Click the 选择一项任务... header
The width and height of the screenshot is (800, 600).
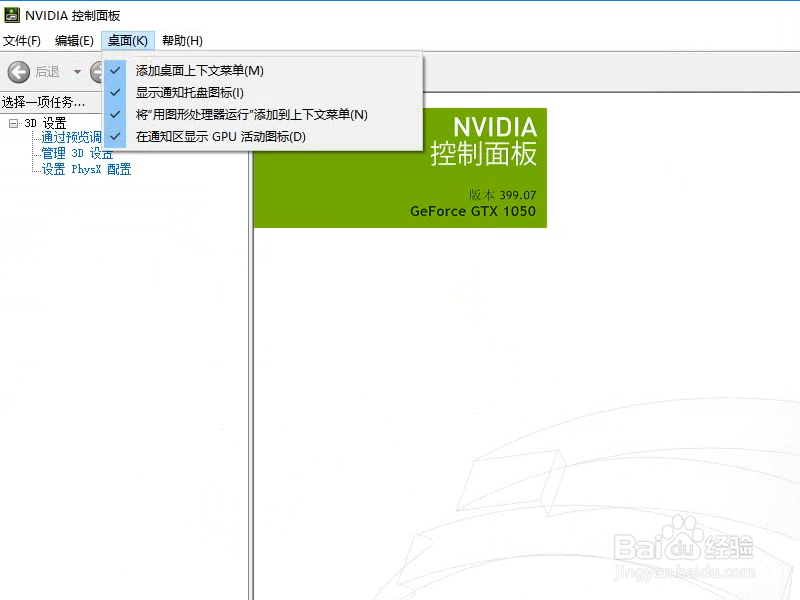pyautogui.click(x=43, y=102)
